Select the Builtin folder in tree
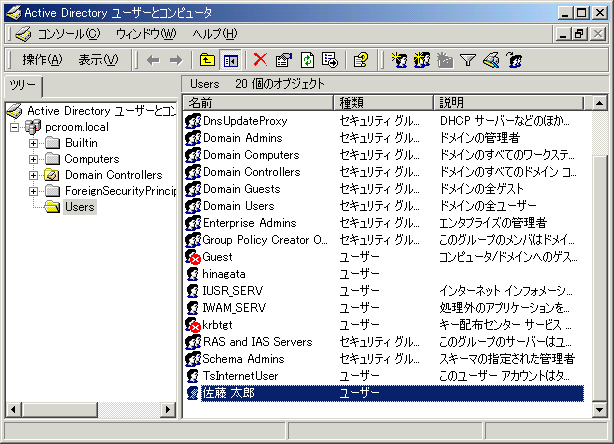Image resolution: width=614 pixels, height=444 pixels. 81,143
